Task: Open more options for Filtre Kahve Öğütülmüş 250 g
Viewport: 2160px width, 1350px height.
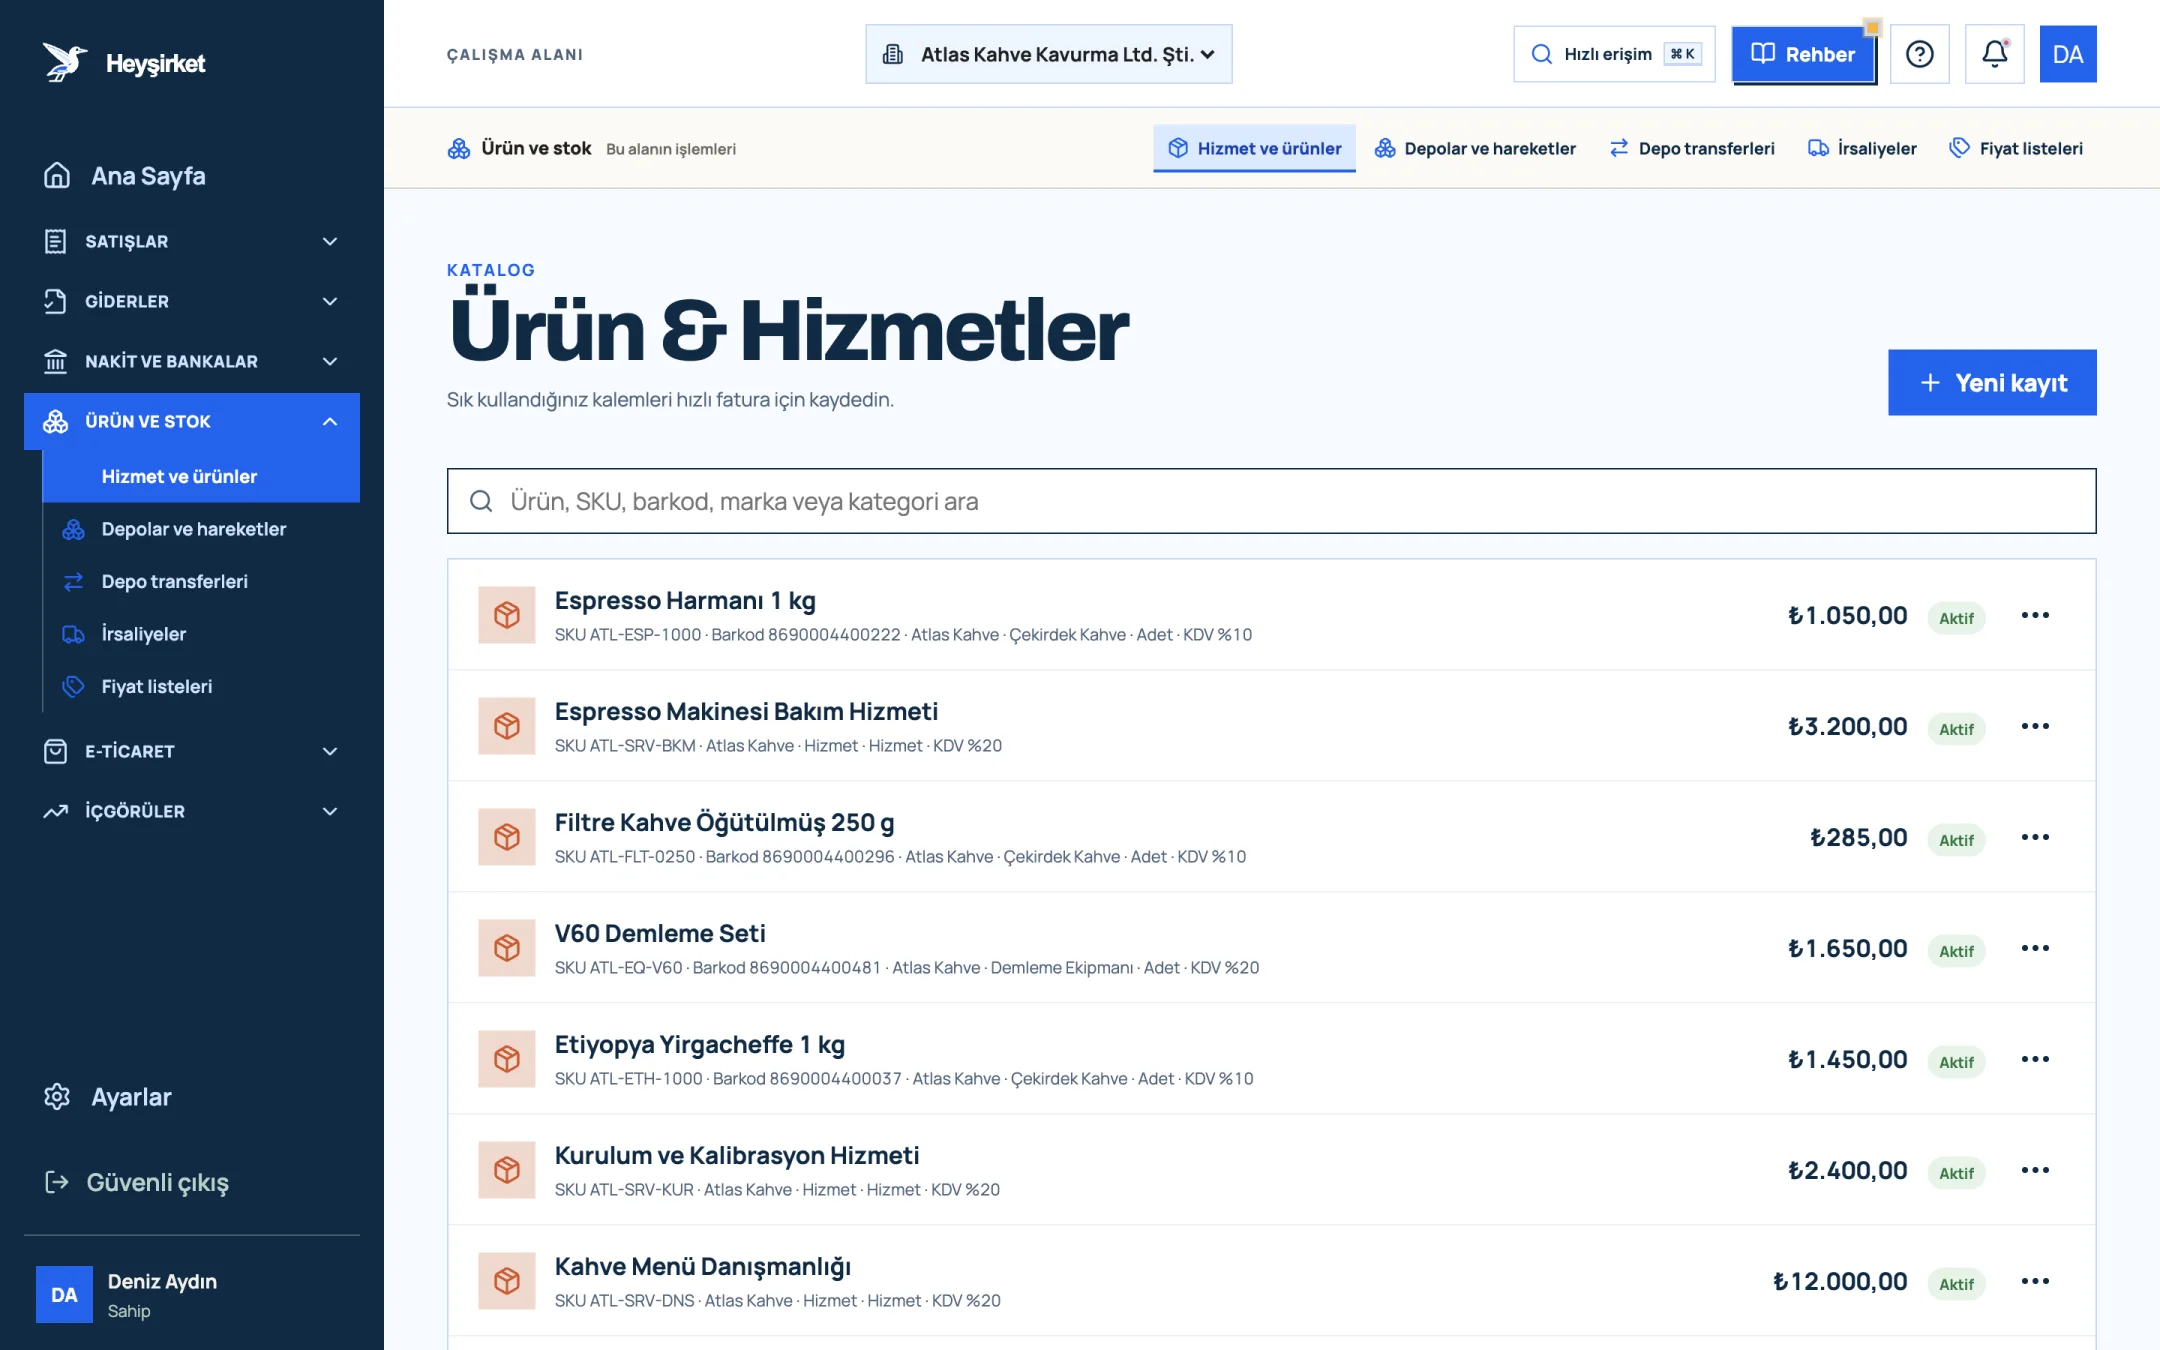Action: [x=2035, y=837]
